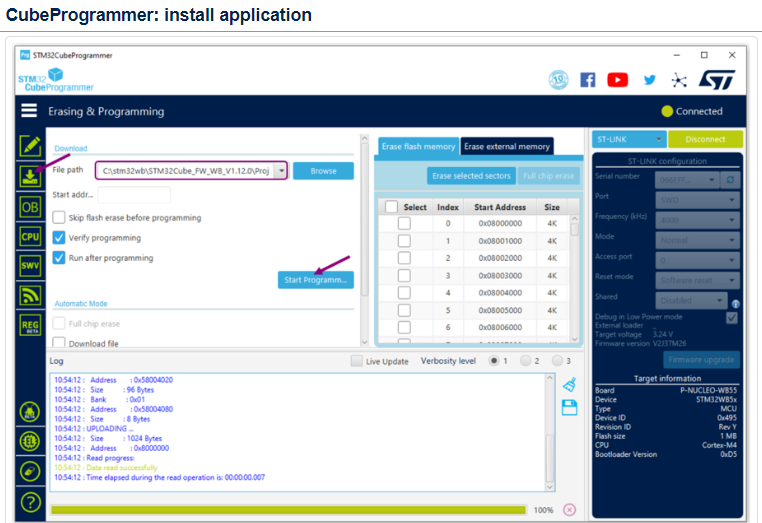The width and height of the screenshot is (762, 523).
Task: Check the Select all sectors header checkbox
Action: click(x=392, y=207)
